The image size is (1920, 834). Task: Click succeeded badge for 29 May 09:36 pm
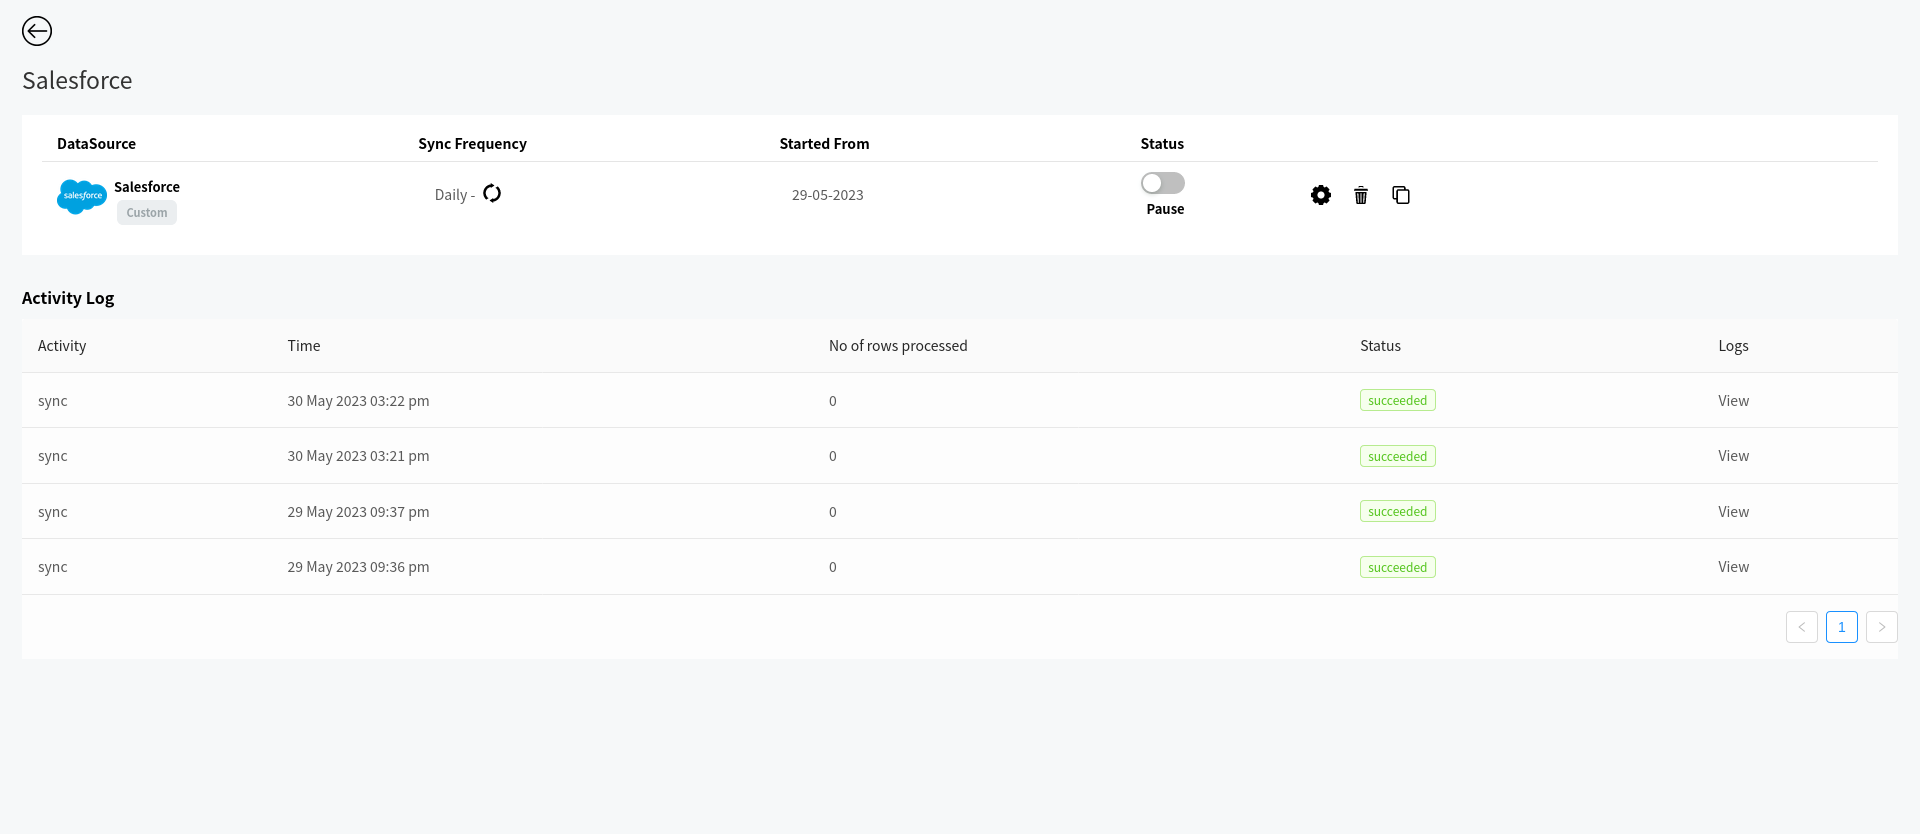click(1398, 567)
